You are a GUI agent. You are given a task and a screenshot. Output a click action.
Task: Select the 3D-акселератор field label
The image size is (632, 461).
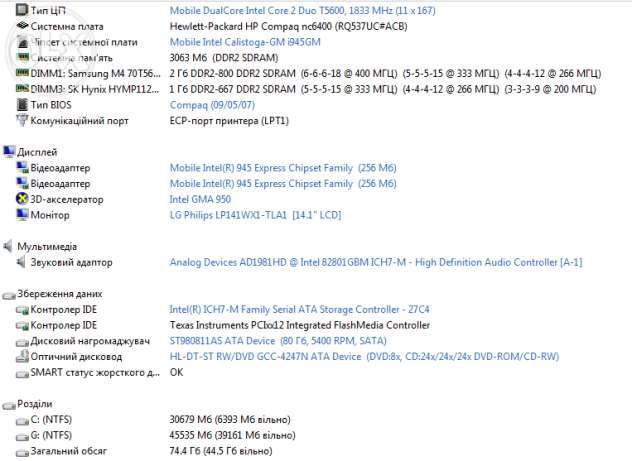tap(67, 199)
